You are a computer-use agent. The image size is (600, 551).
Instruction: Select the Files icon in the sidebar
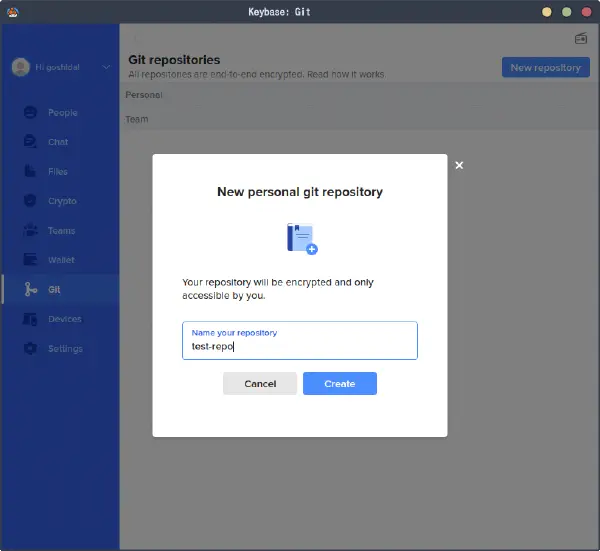tap(30, 171)
